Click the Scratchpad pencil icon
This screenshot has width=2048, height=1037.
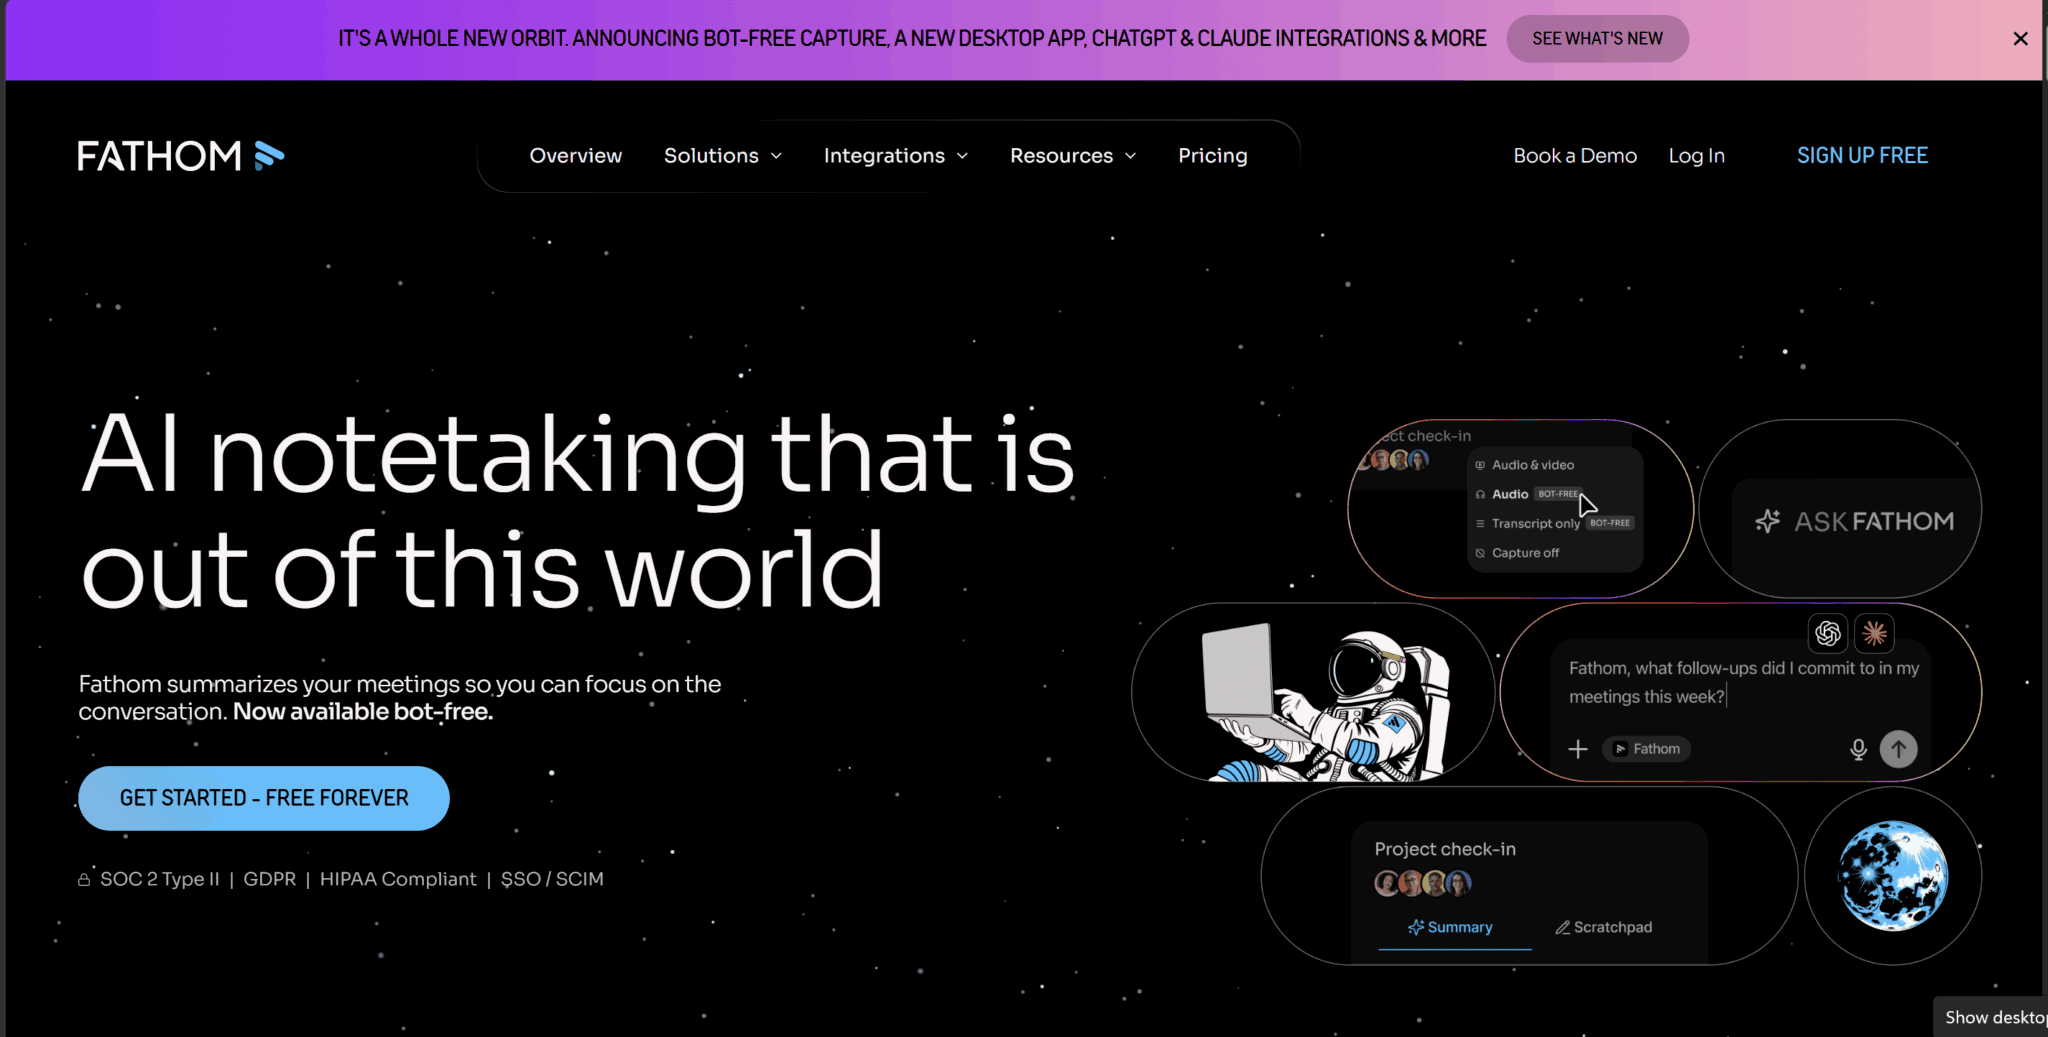1563,927
